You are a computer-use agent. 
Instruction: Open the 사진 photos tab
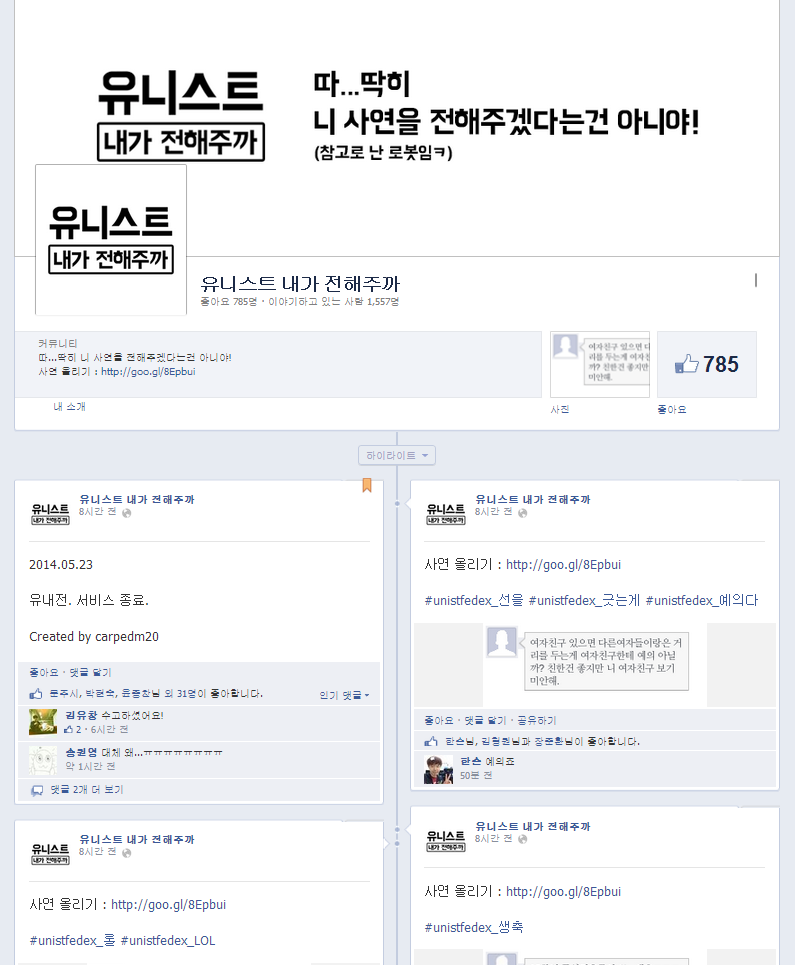pyautogui.click(x=559, y=409)
